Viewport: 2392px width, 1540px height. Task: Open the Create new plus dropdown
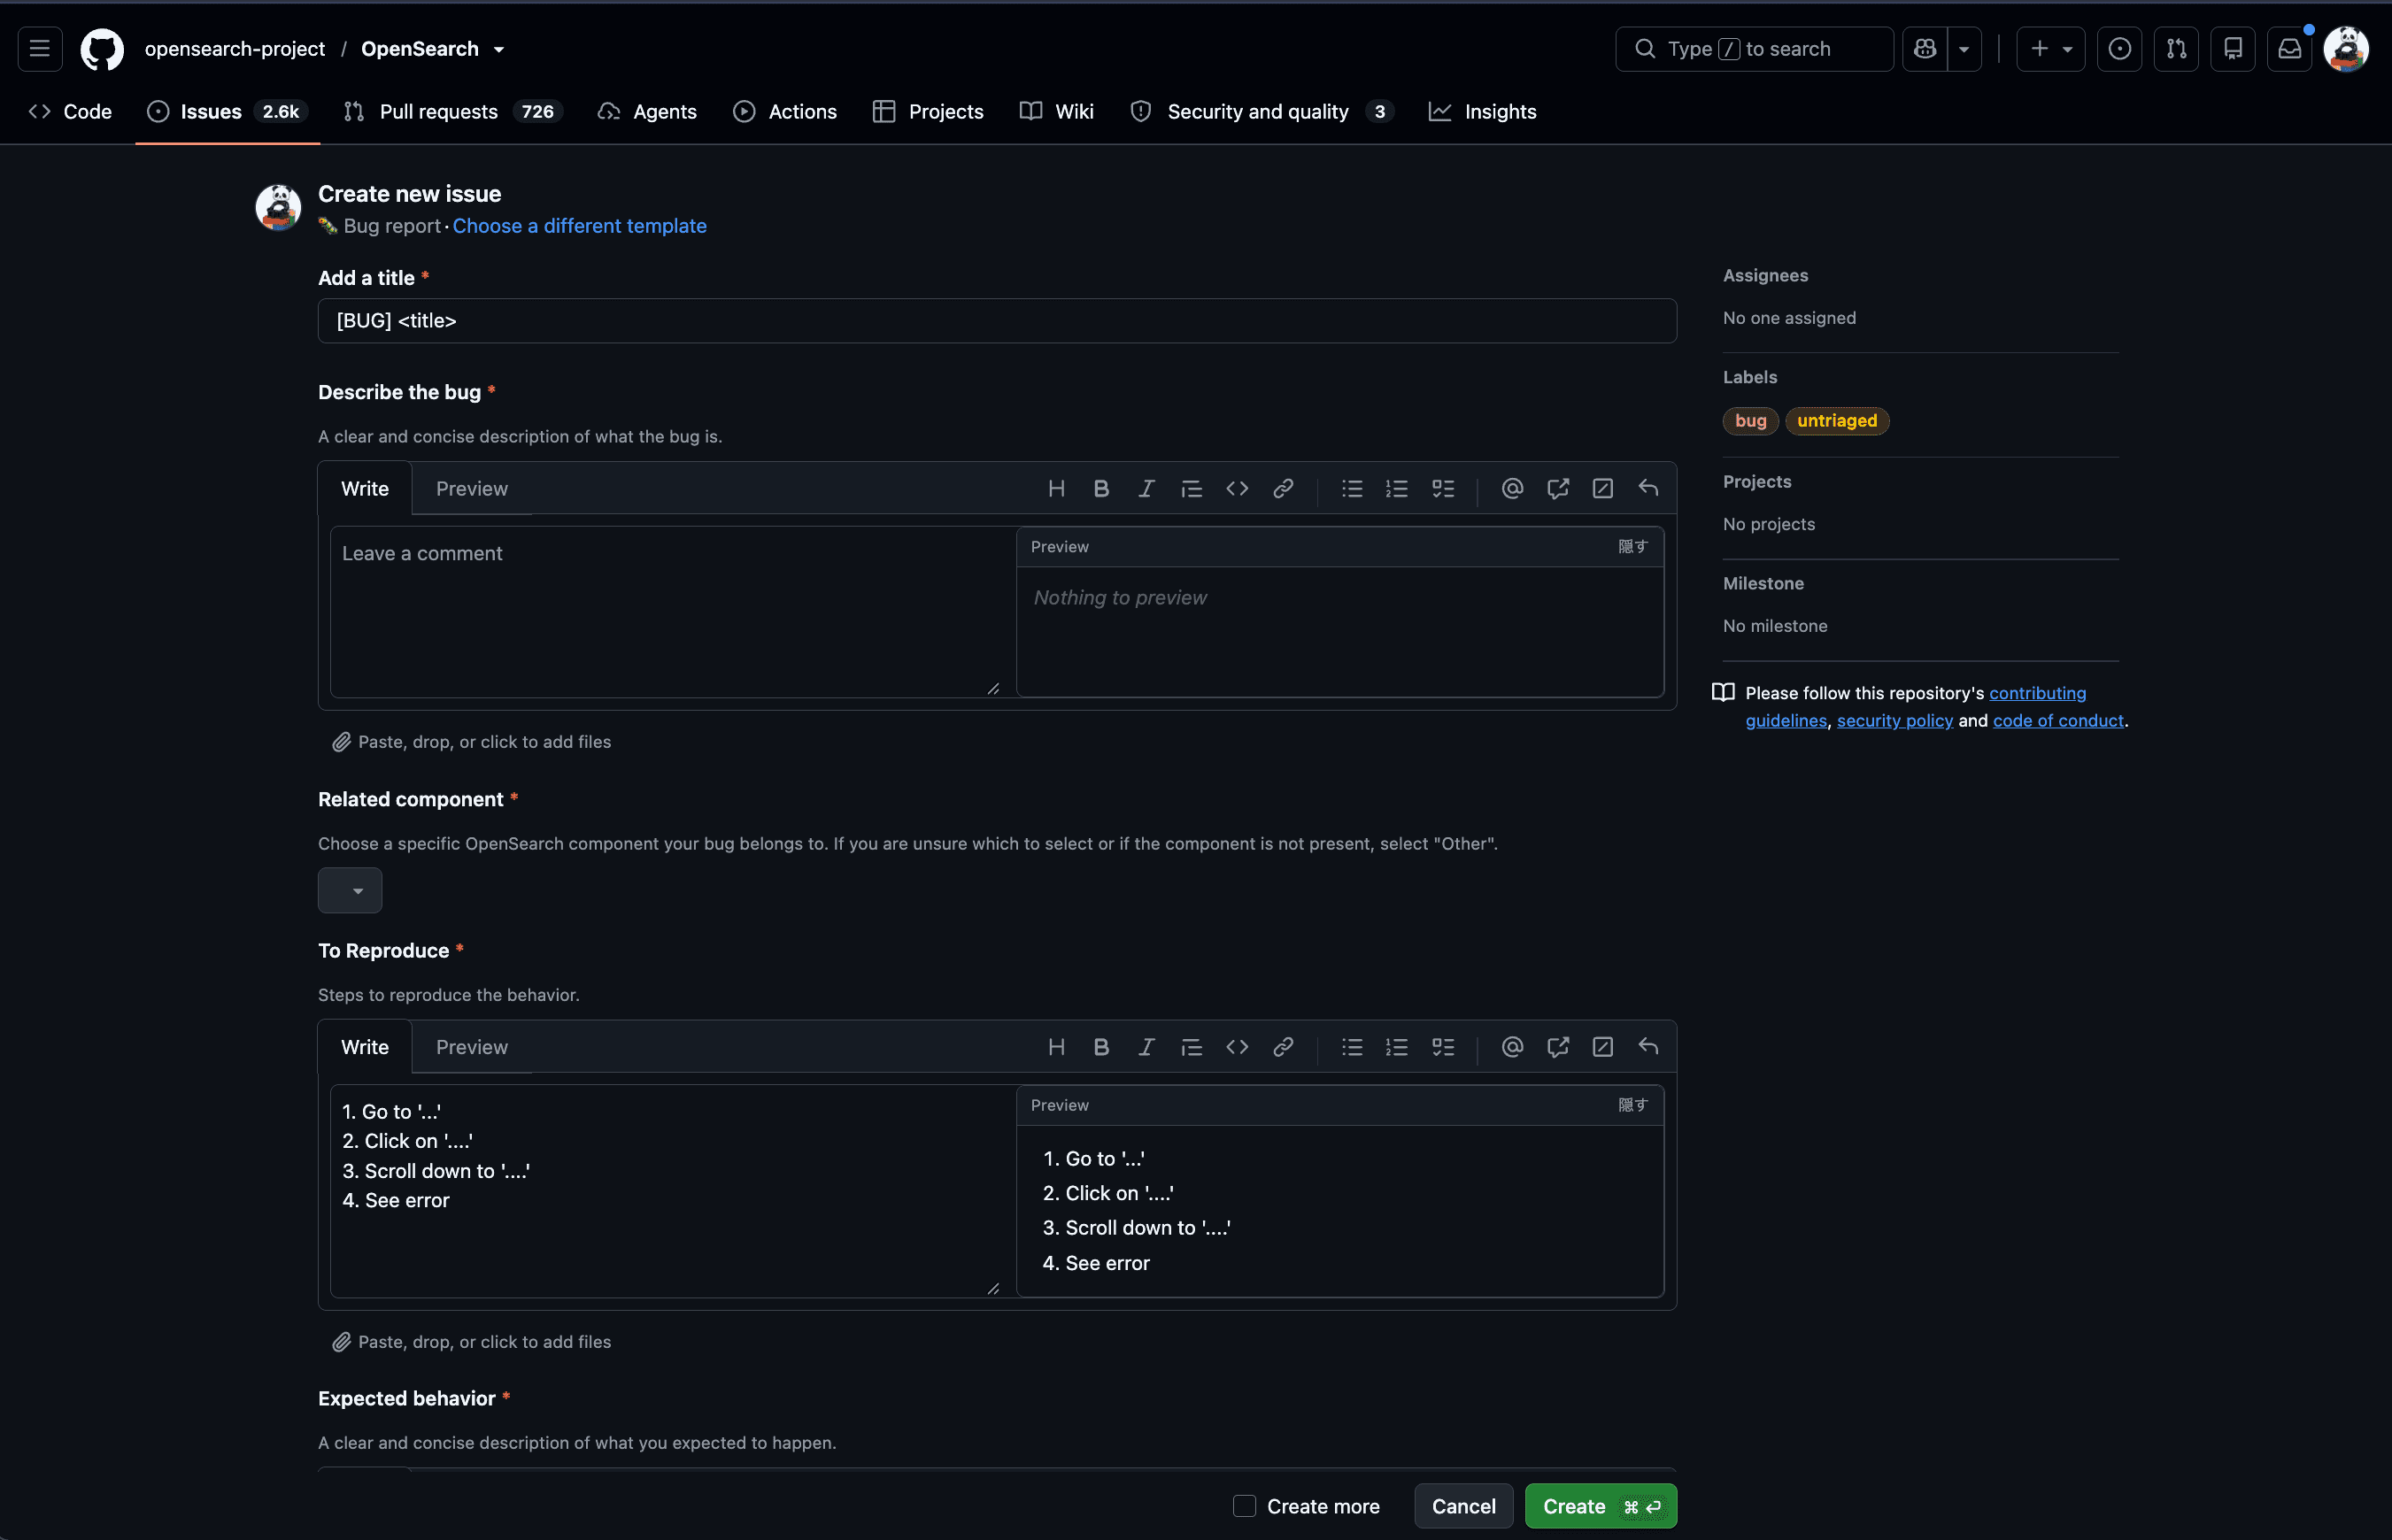click(2050, 49)
